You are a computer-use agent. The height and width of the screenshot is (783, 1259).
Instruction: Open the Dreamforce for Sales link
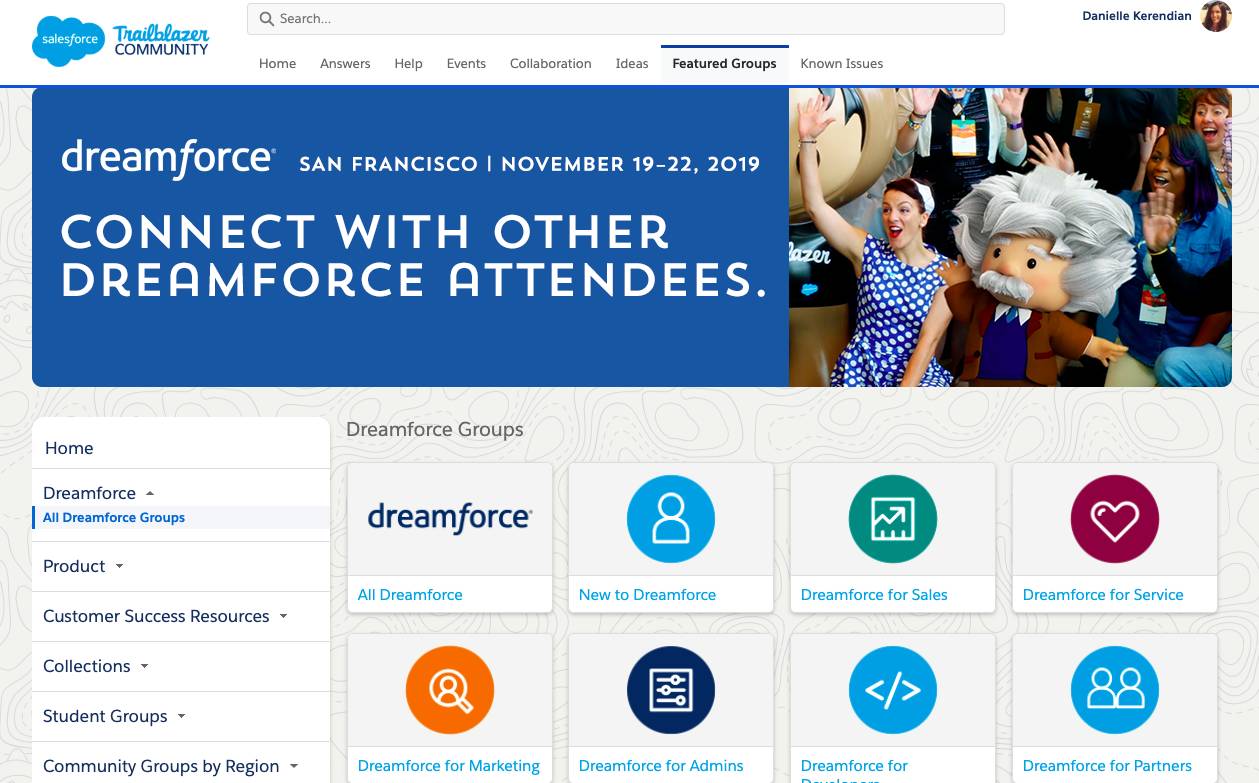(x=874, y=594)
